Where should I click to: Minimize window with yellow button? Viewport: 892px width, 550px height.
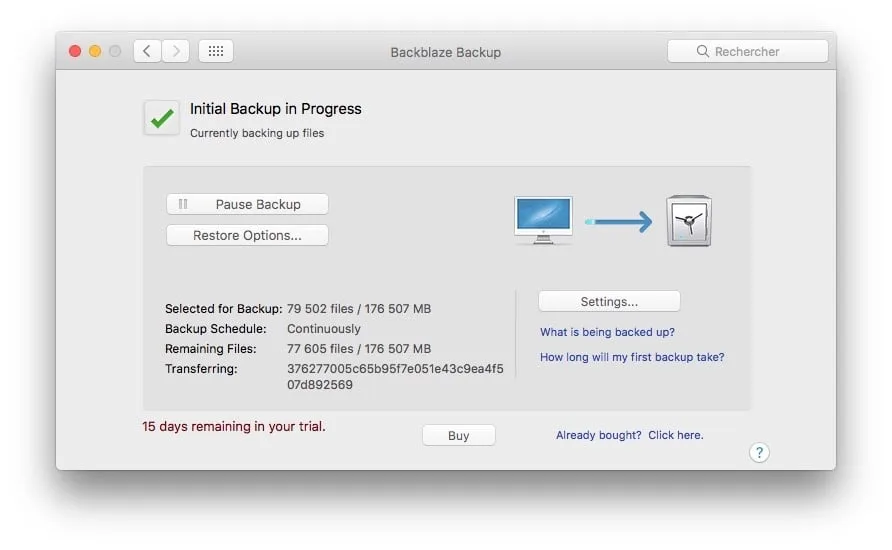coord(95,51)
